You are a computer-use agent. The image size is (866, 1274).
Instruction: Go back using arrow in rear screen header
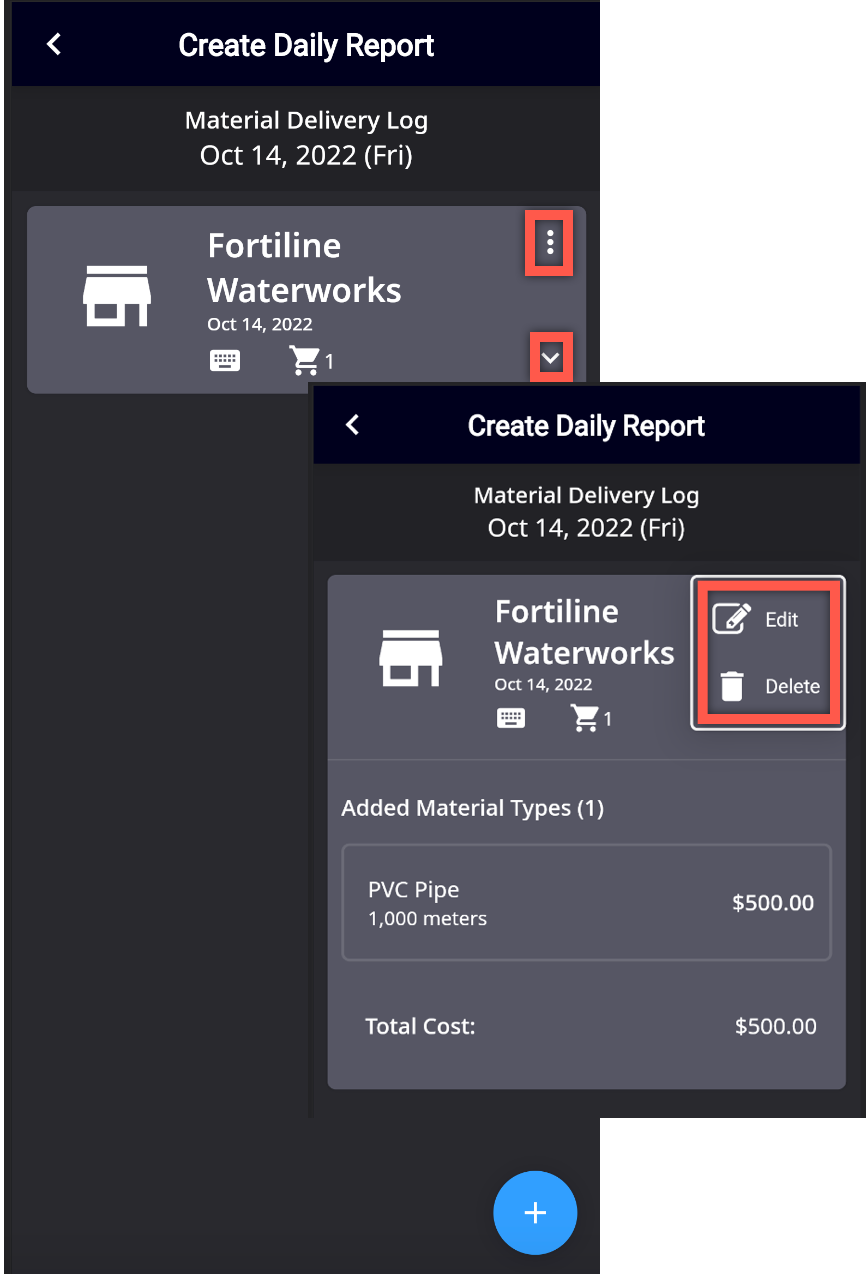[54, 44]
